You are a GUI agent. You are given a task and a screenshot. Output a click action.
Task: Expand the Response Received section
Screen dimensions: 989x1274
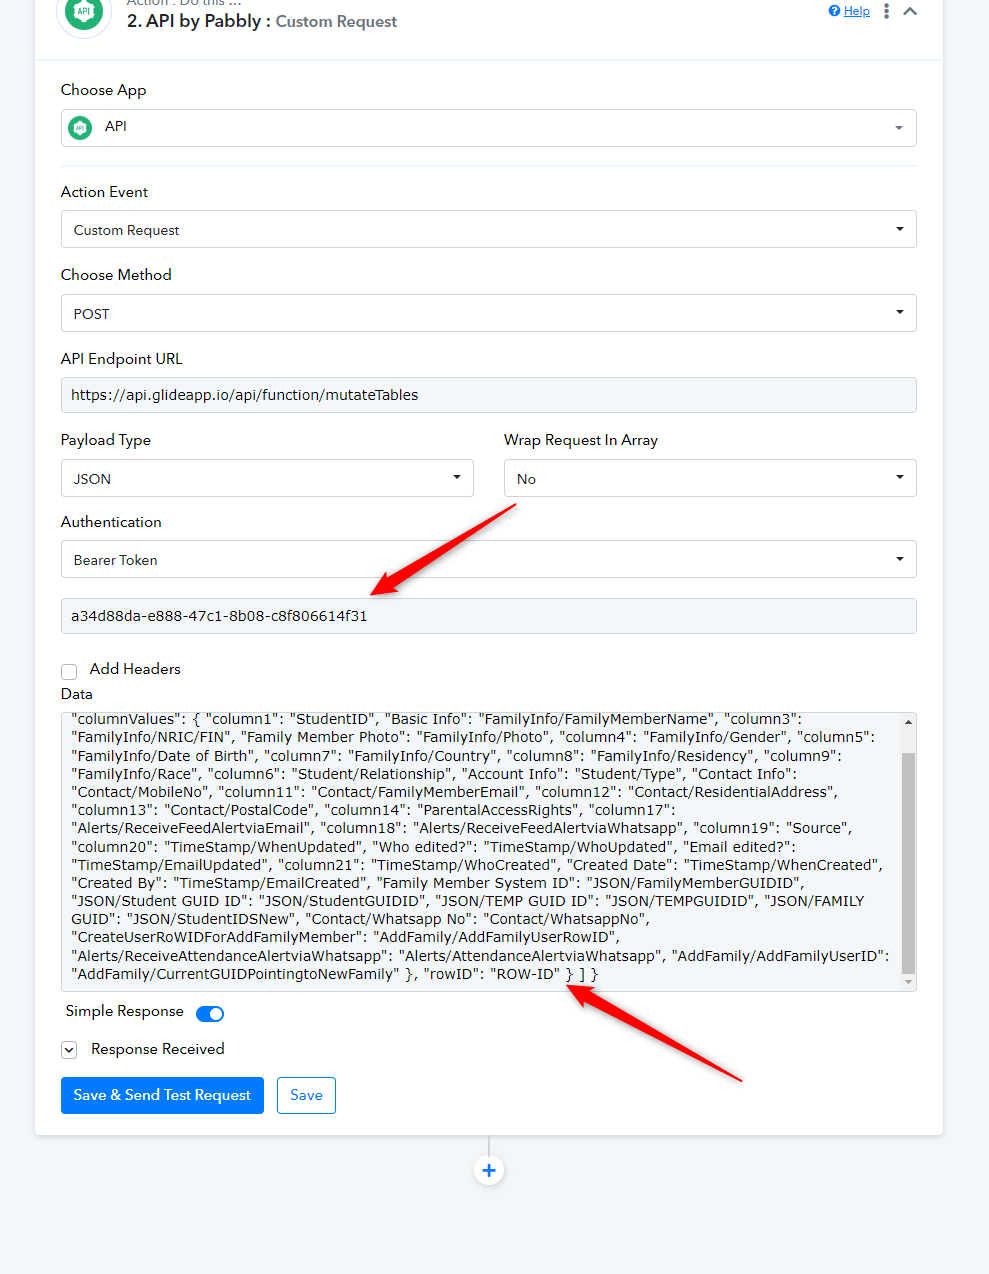coord(69,1049)
